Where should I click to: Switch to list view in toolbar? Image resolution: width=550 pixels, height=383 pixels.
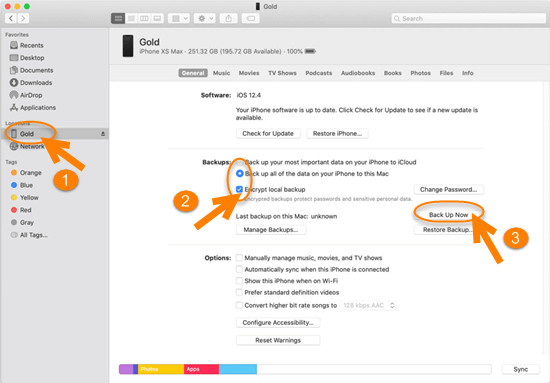pyautogui.click(x=131, y=18)
